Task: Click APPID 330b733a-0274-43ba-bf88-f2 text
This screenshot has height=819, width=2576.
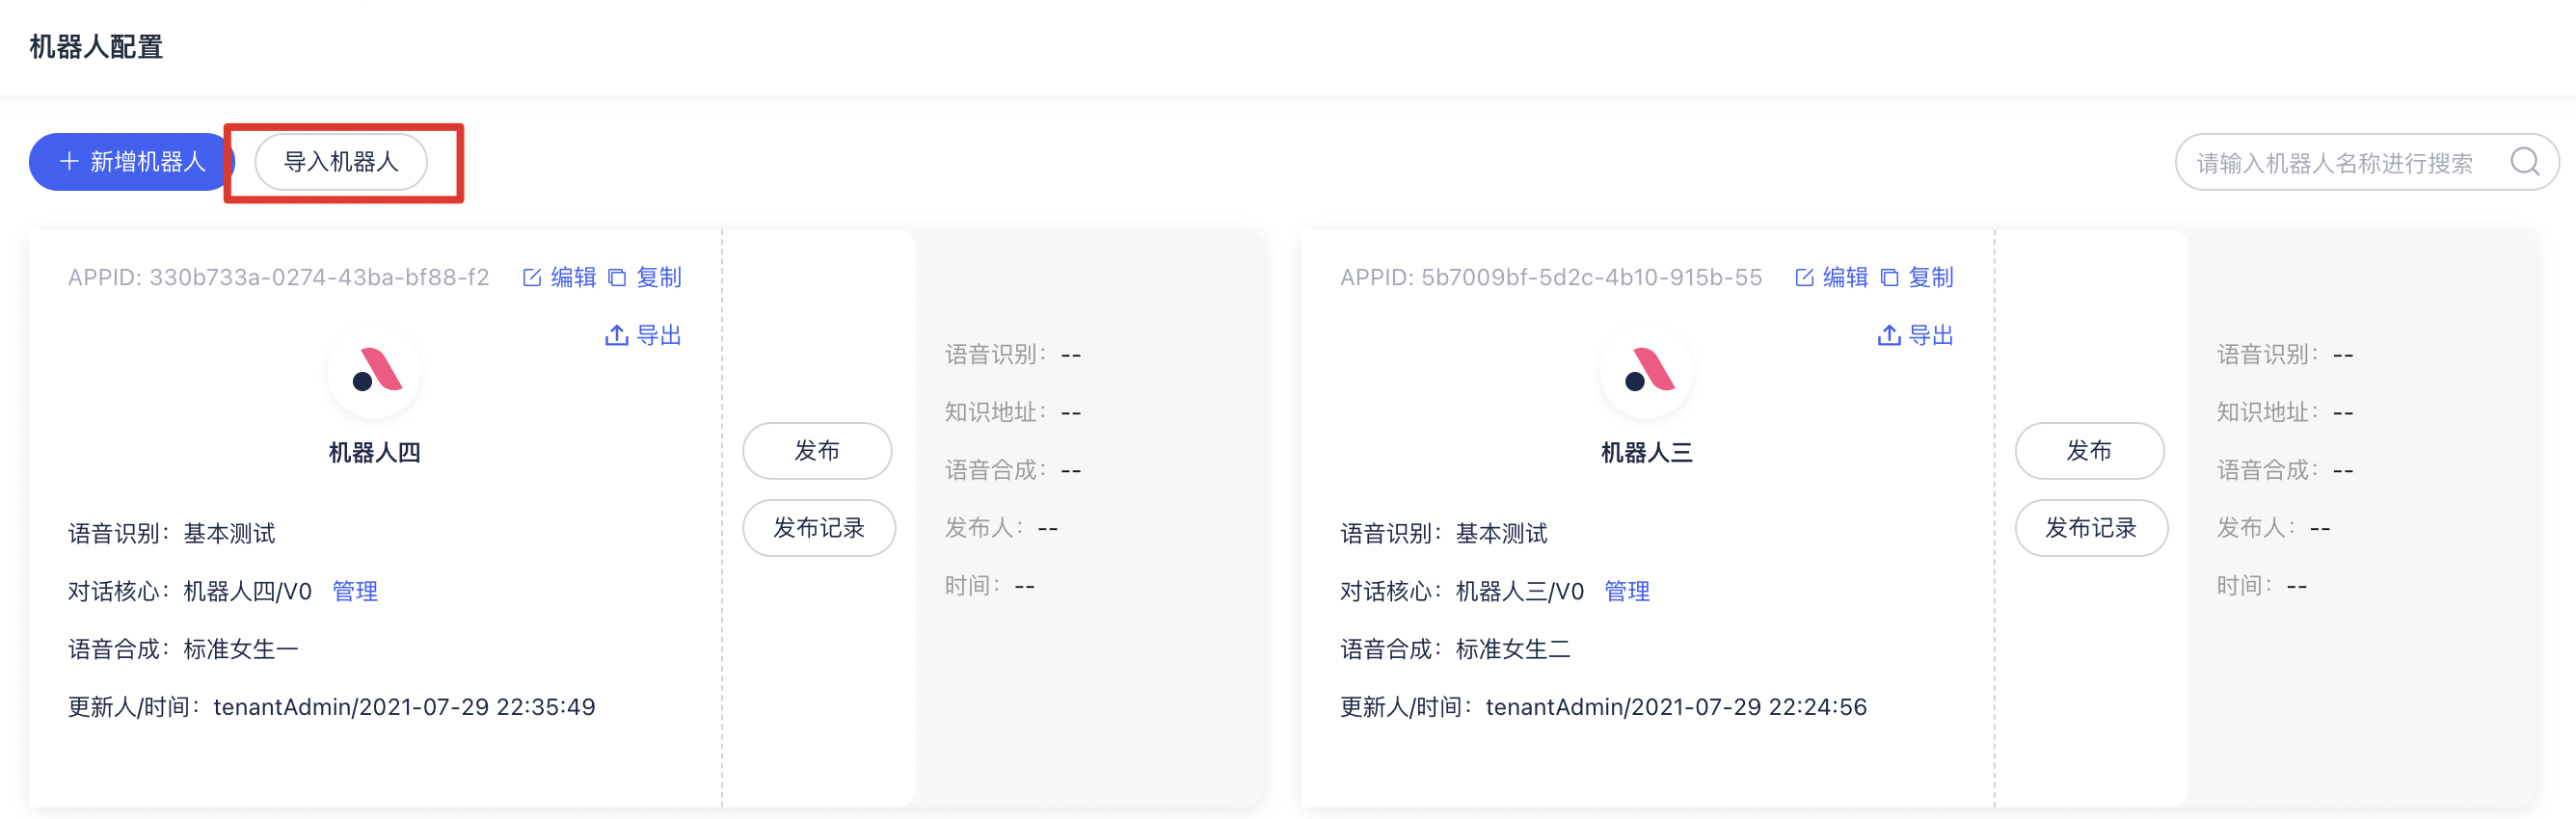Action: point(279,277)
